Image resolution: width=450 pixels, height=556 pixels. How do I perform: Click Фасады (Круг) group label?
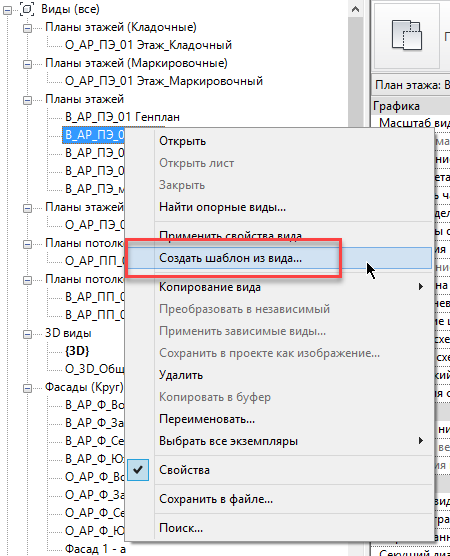pyautogui.click(x=84, y=387)
